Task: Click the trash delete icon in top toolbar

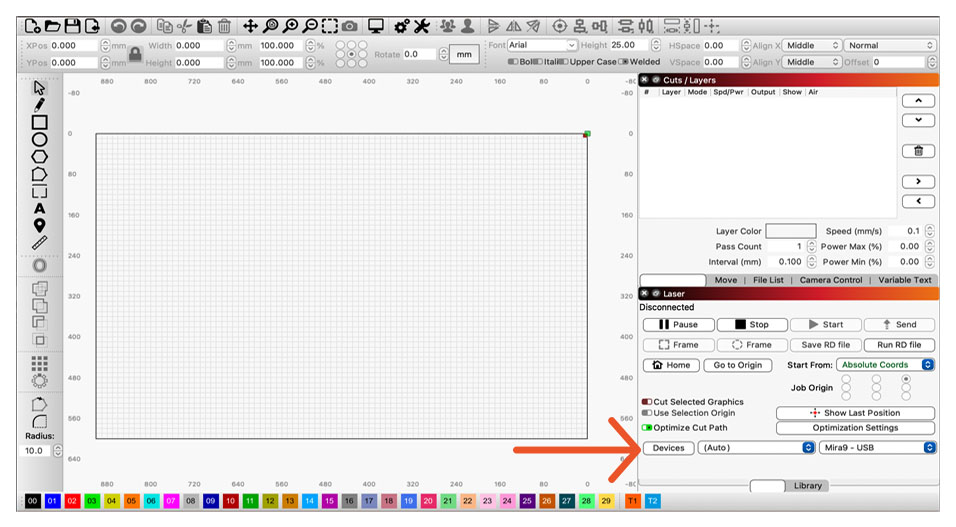Action: (x=225, y=26)
